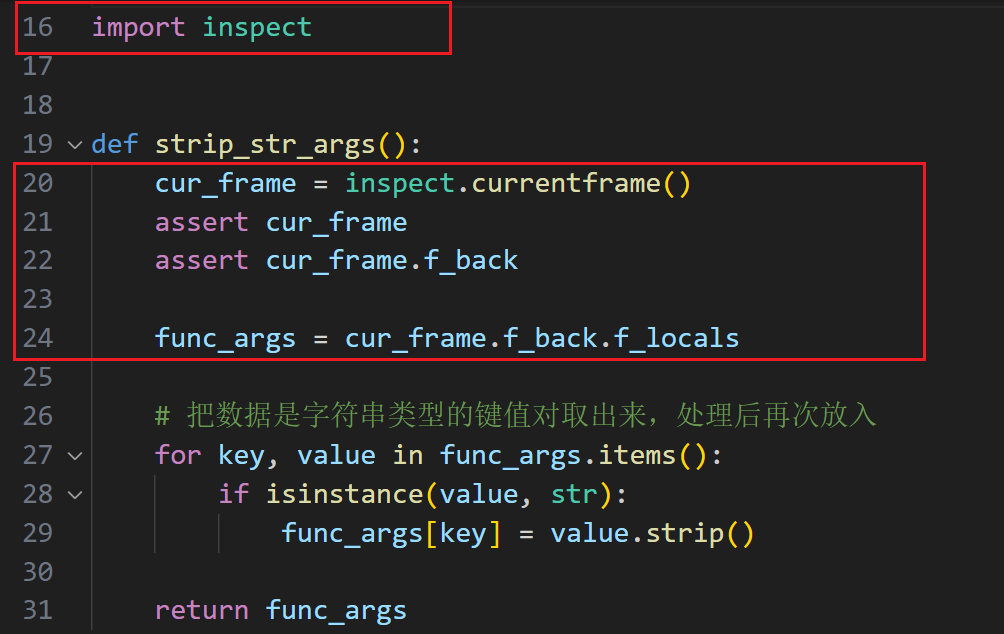Collapse the strip_str_args function fold chevron

click(x=75, y=145)
